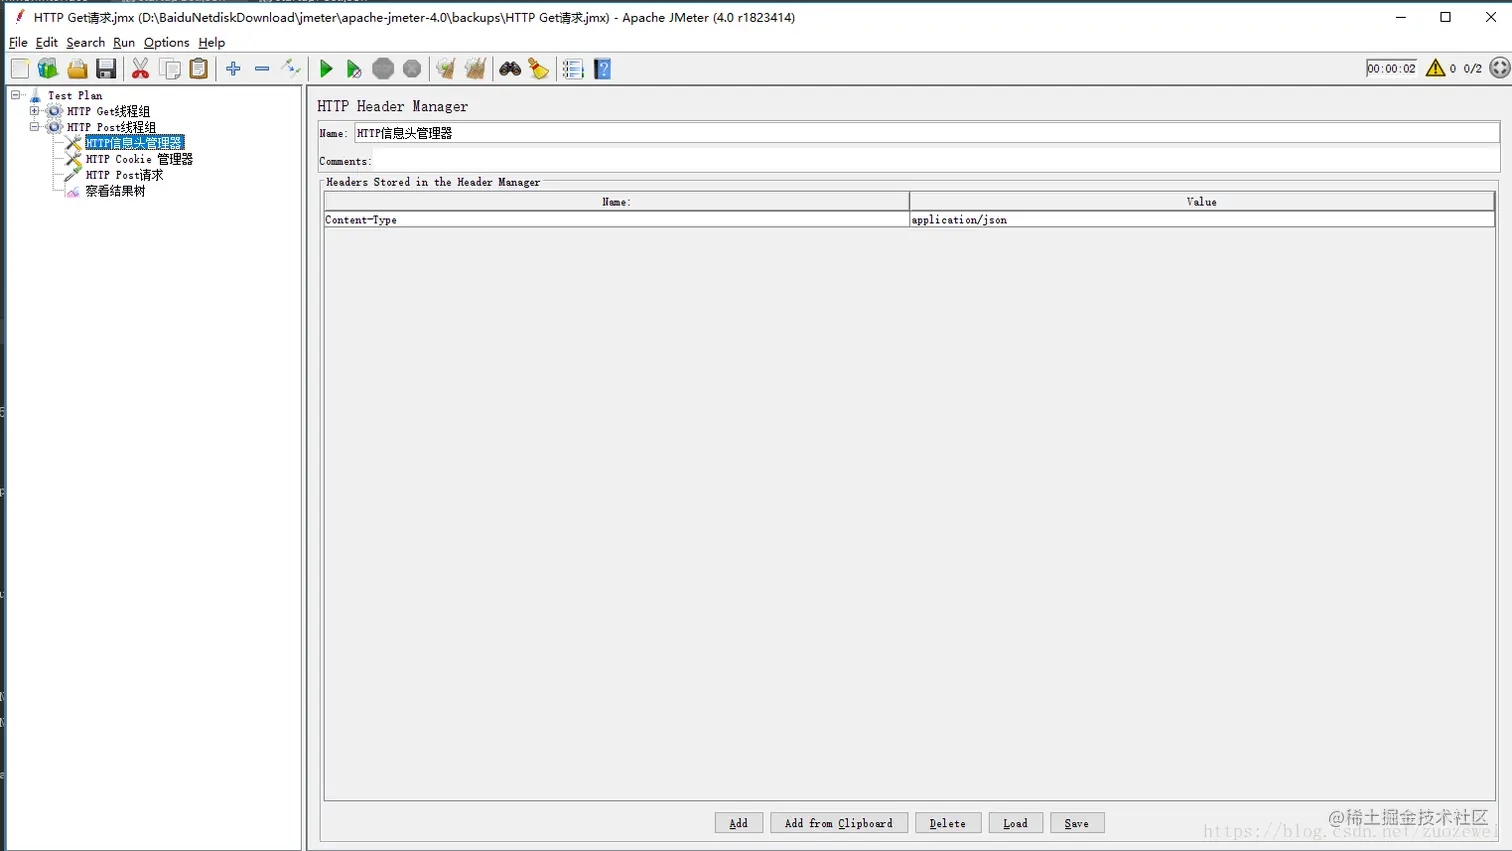The height and width of the screenshot is (851, 1512).
Task: Save the test plan with the Save icon
Action: [106, 68]
